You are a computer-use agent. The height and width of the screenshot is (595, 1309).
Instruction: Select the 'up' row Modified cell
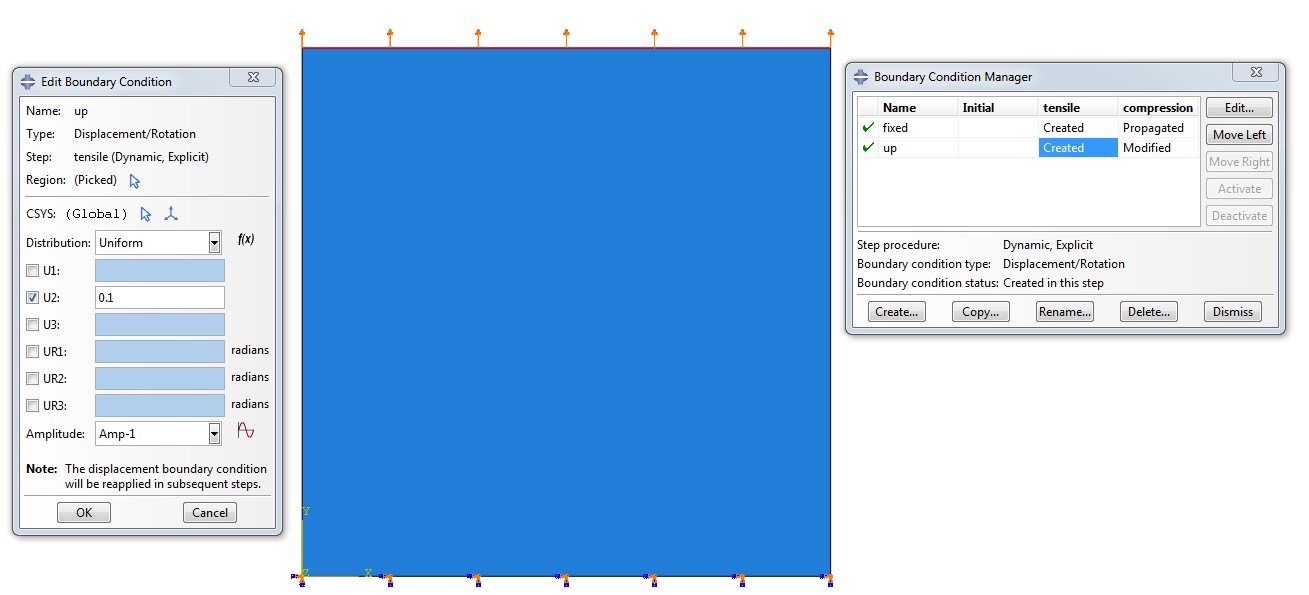tap(1158, 148)
